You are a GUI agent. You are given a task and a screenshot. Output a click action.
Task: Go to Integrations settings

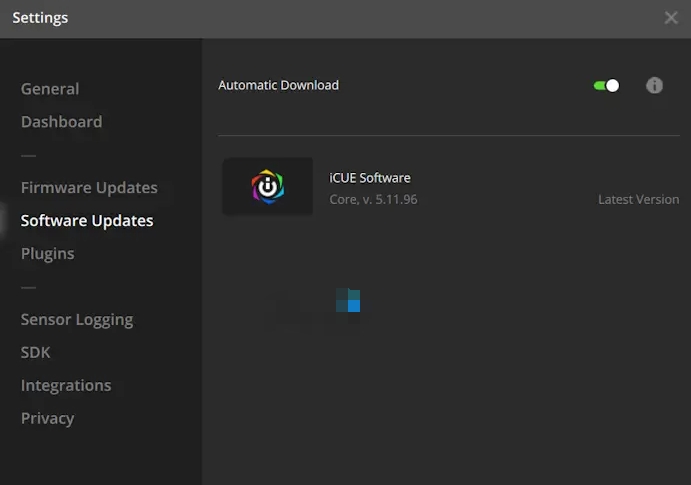[66, 386]
